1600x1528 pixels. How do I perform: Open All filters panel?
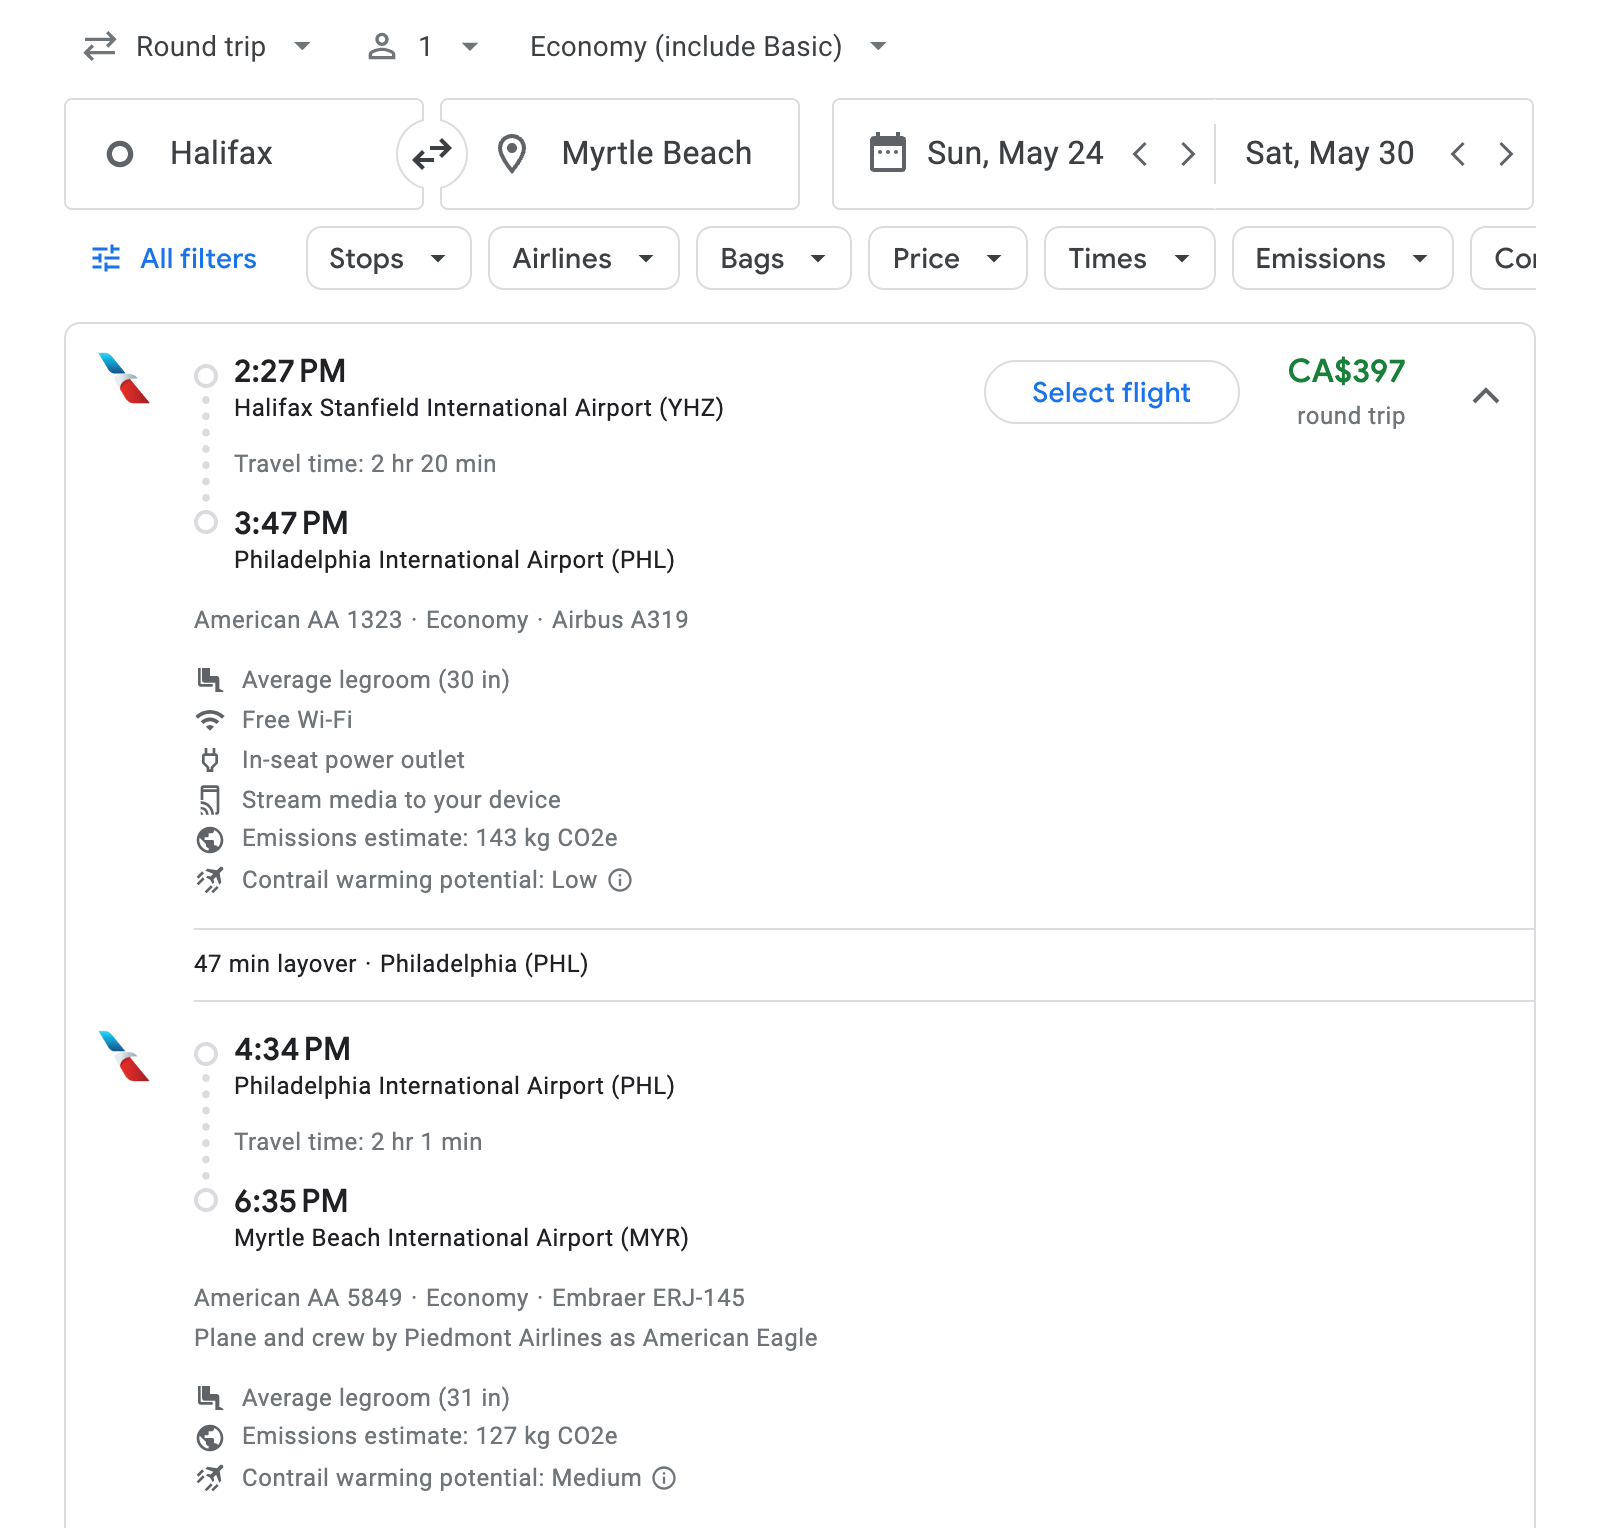click(174, 259)
